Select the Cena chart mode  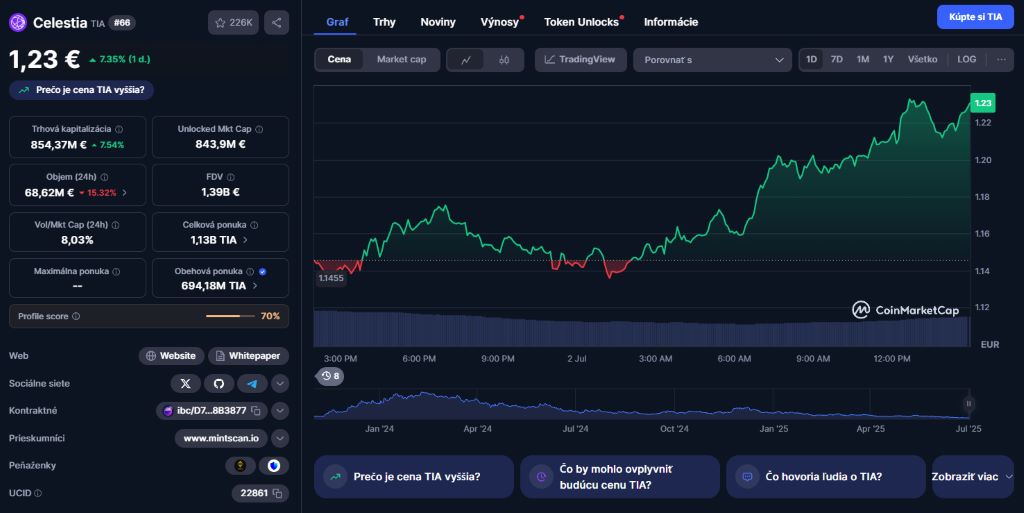coord(339,59)
